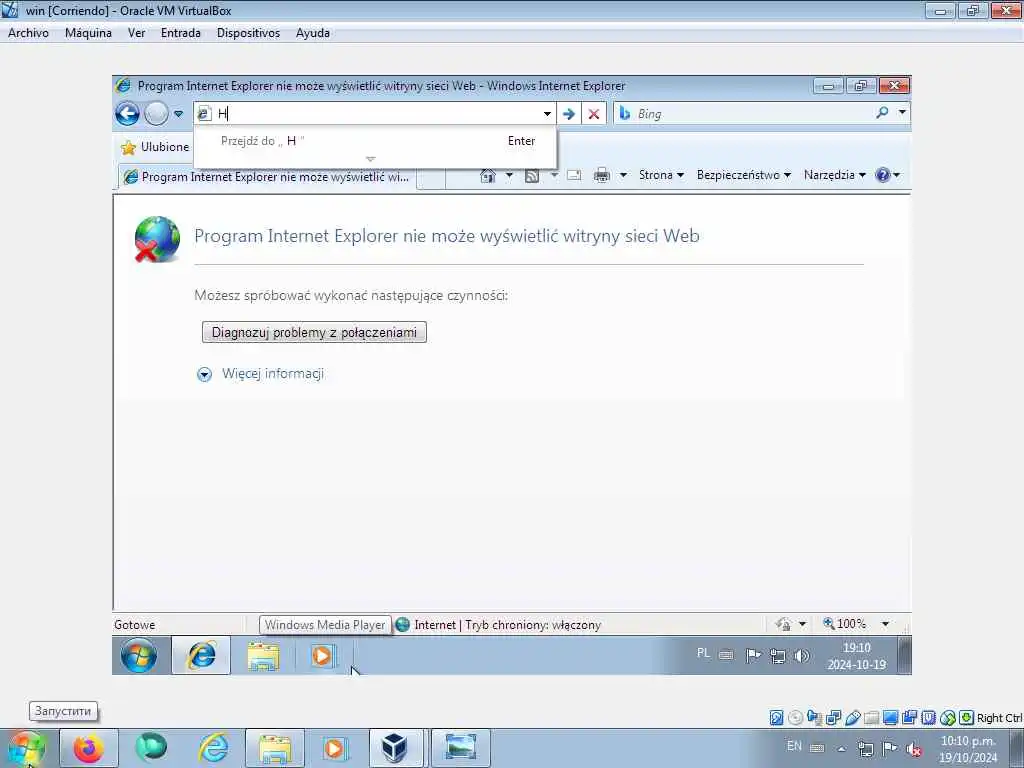Image resolution: width=1024 pixels, height=768 pixels.
Task: Open host taskbar VirtualBox cube icon
Action: coord(396,748)
